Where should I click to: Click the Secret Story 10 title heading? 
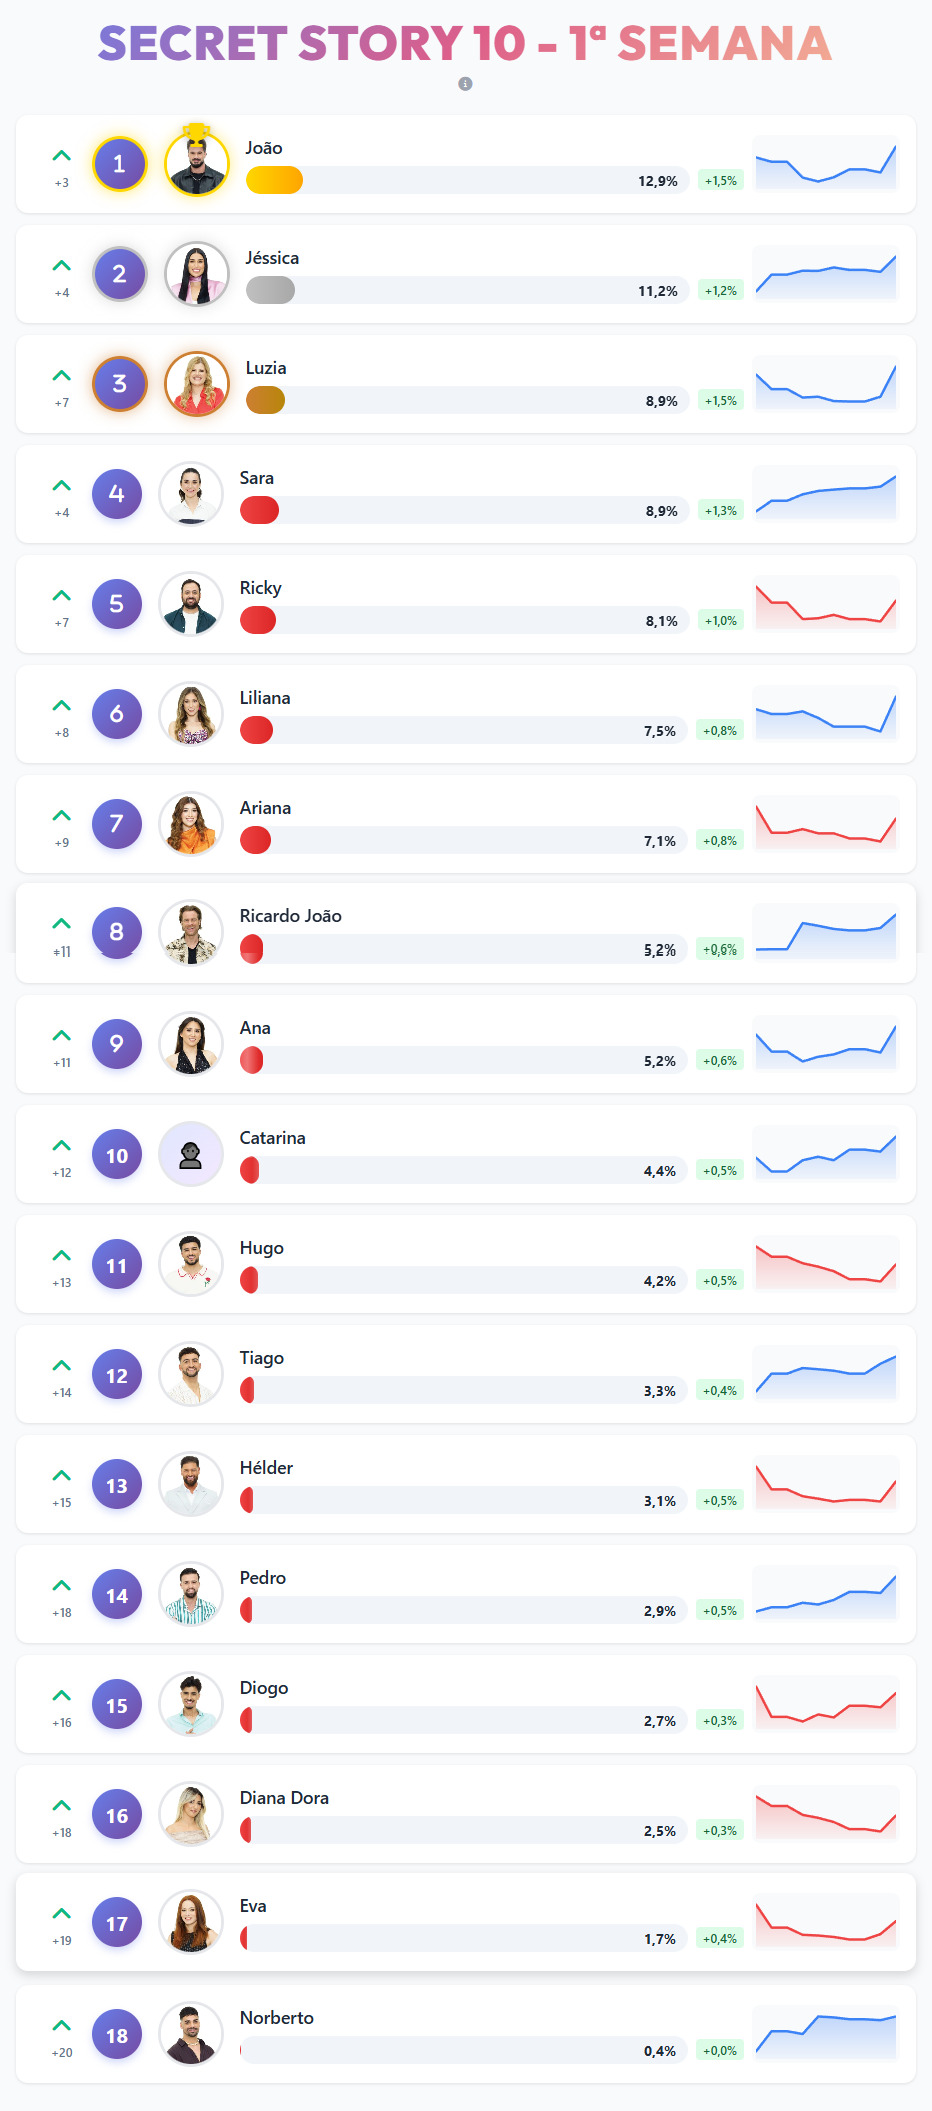click(x=465, y=44)
